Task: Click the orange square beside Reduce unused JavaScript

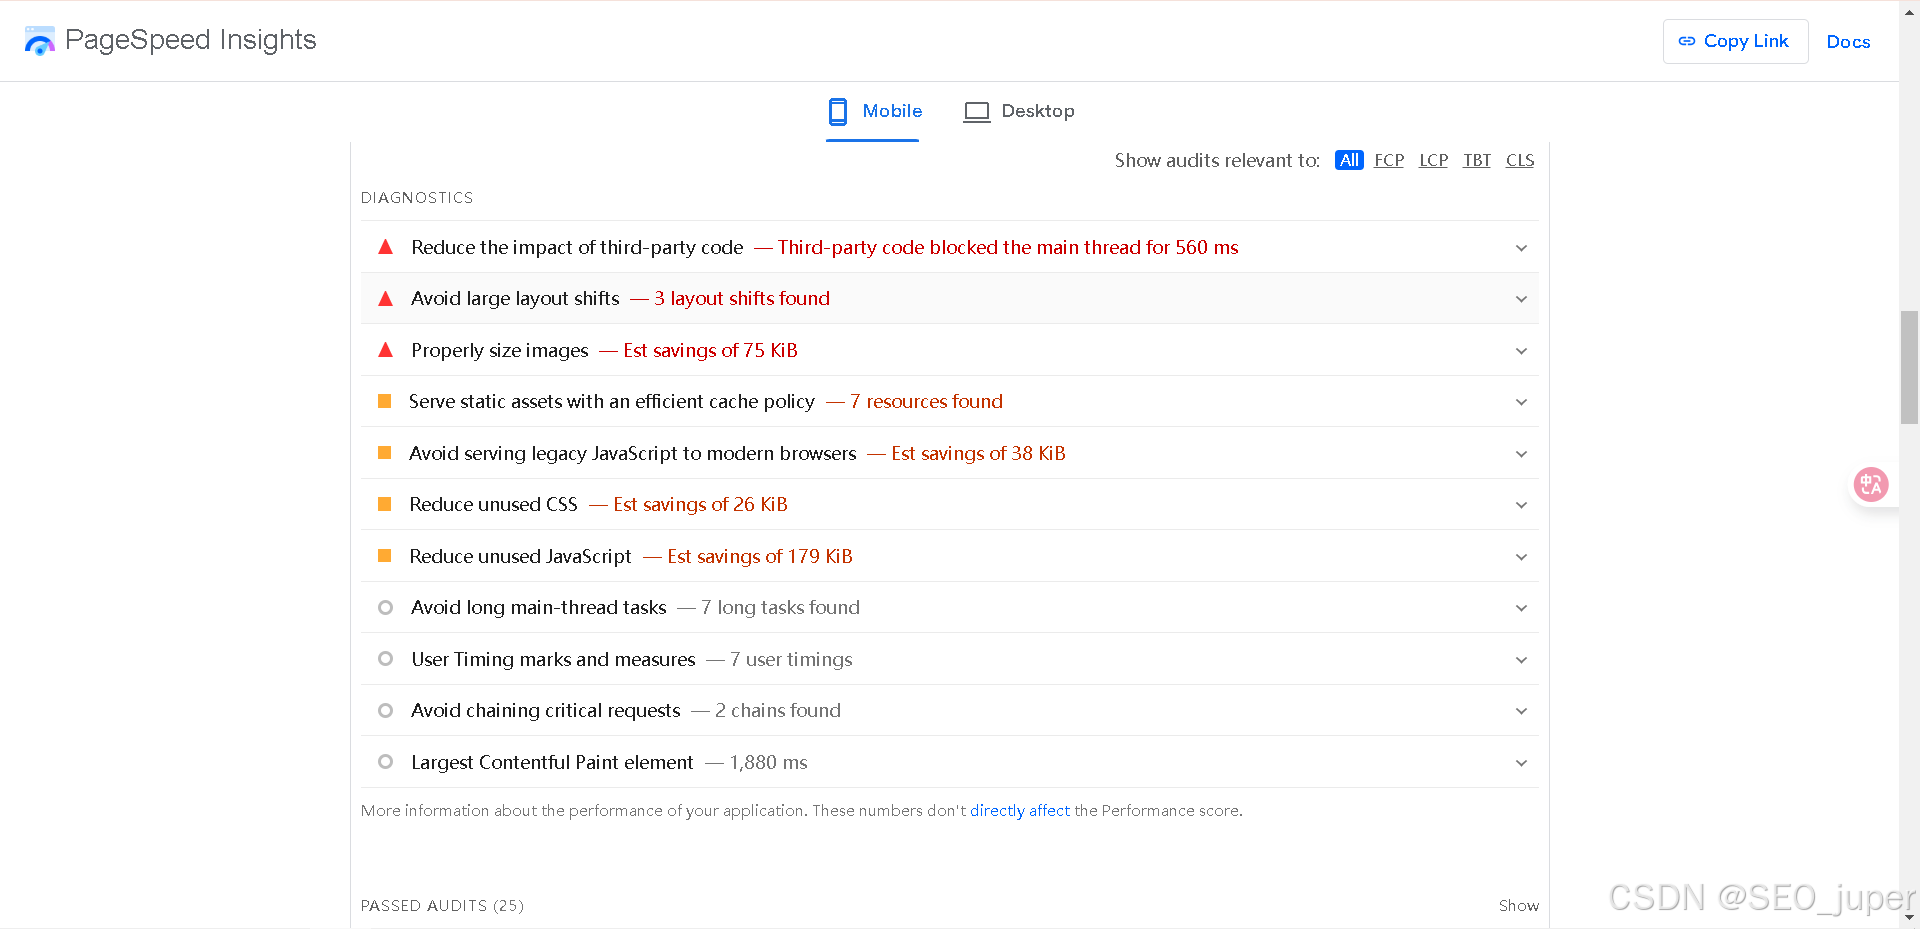Action: 384,556
